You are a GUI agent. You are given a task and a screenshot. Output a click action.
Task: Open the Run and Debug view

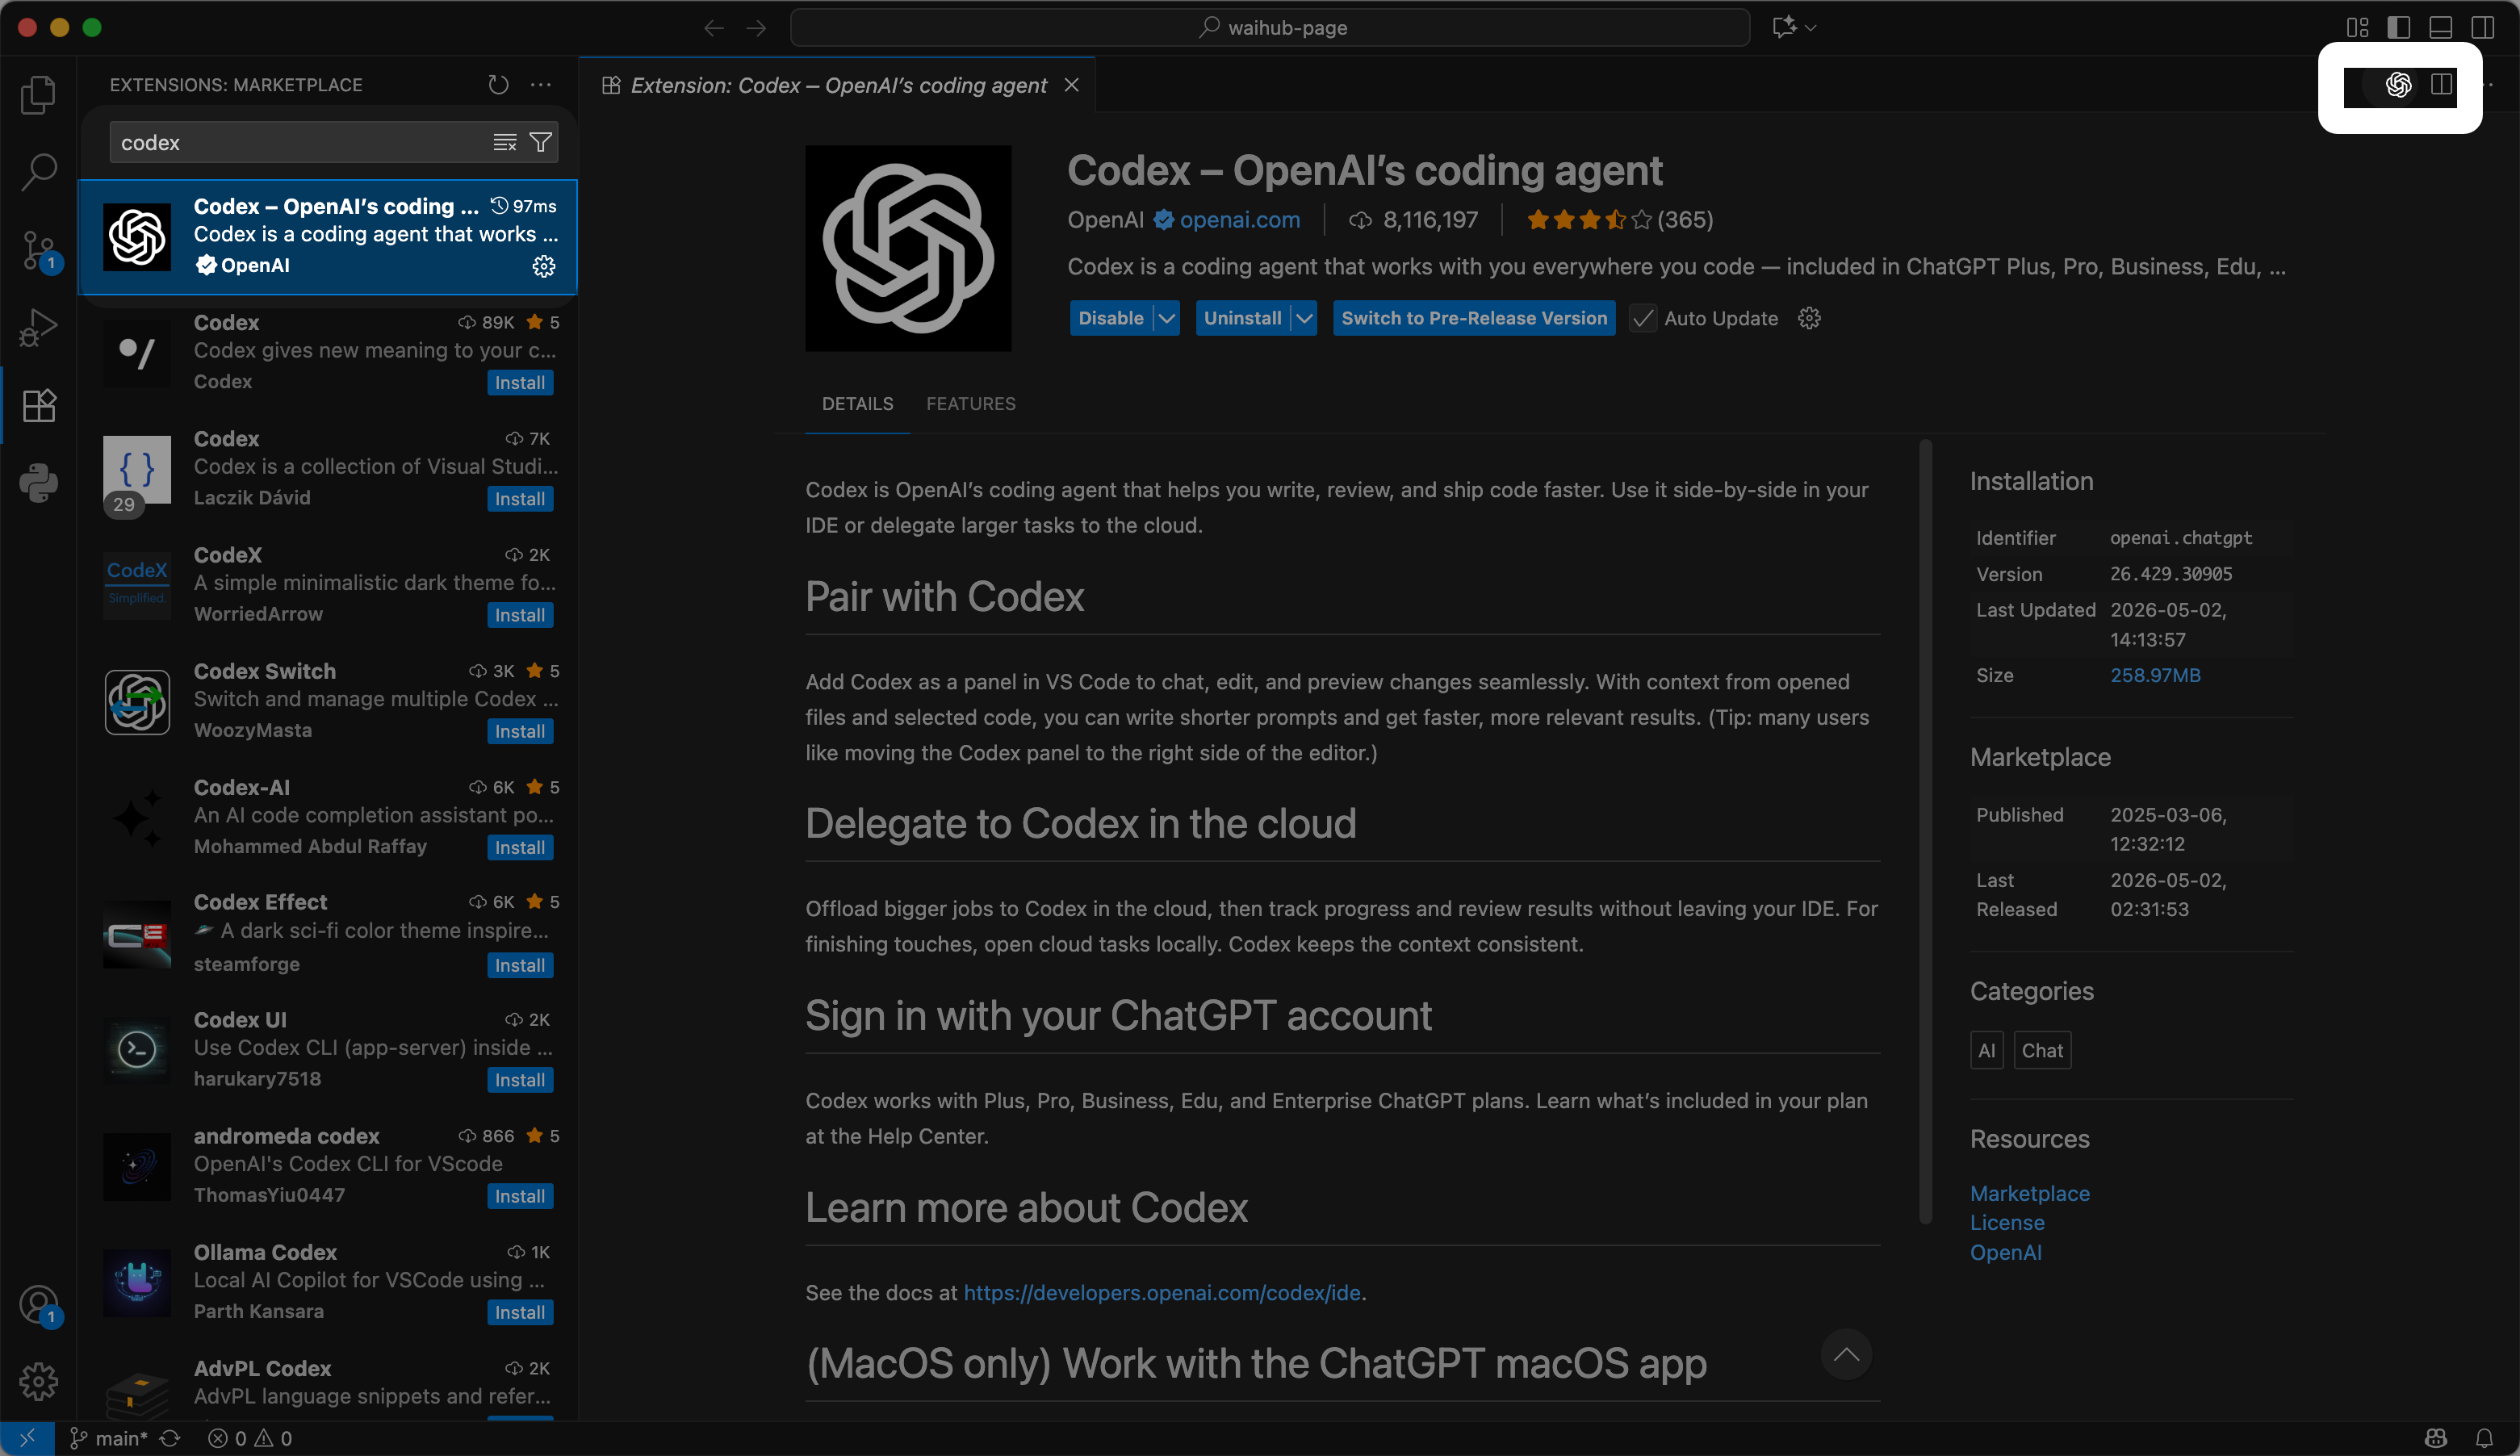point(38,328)
